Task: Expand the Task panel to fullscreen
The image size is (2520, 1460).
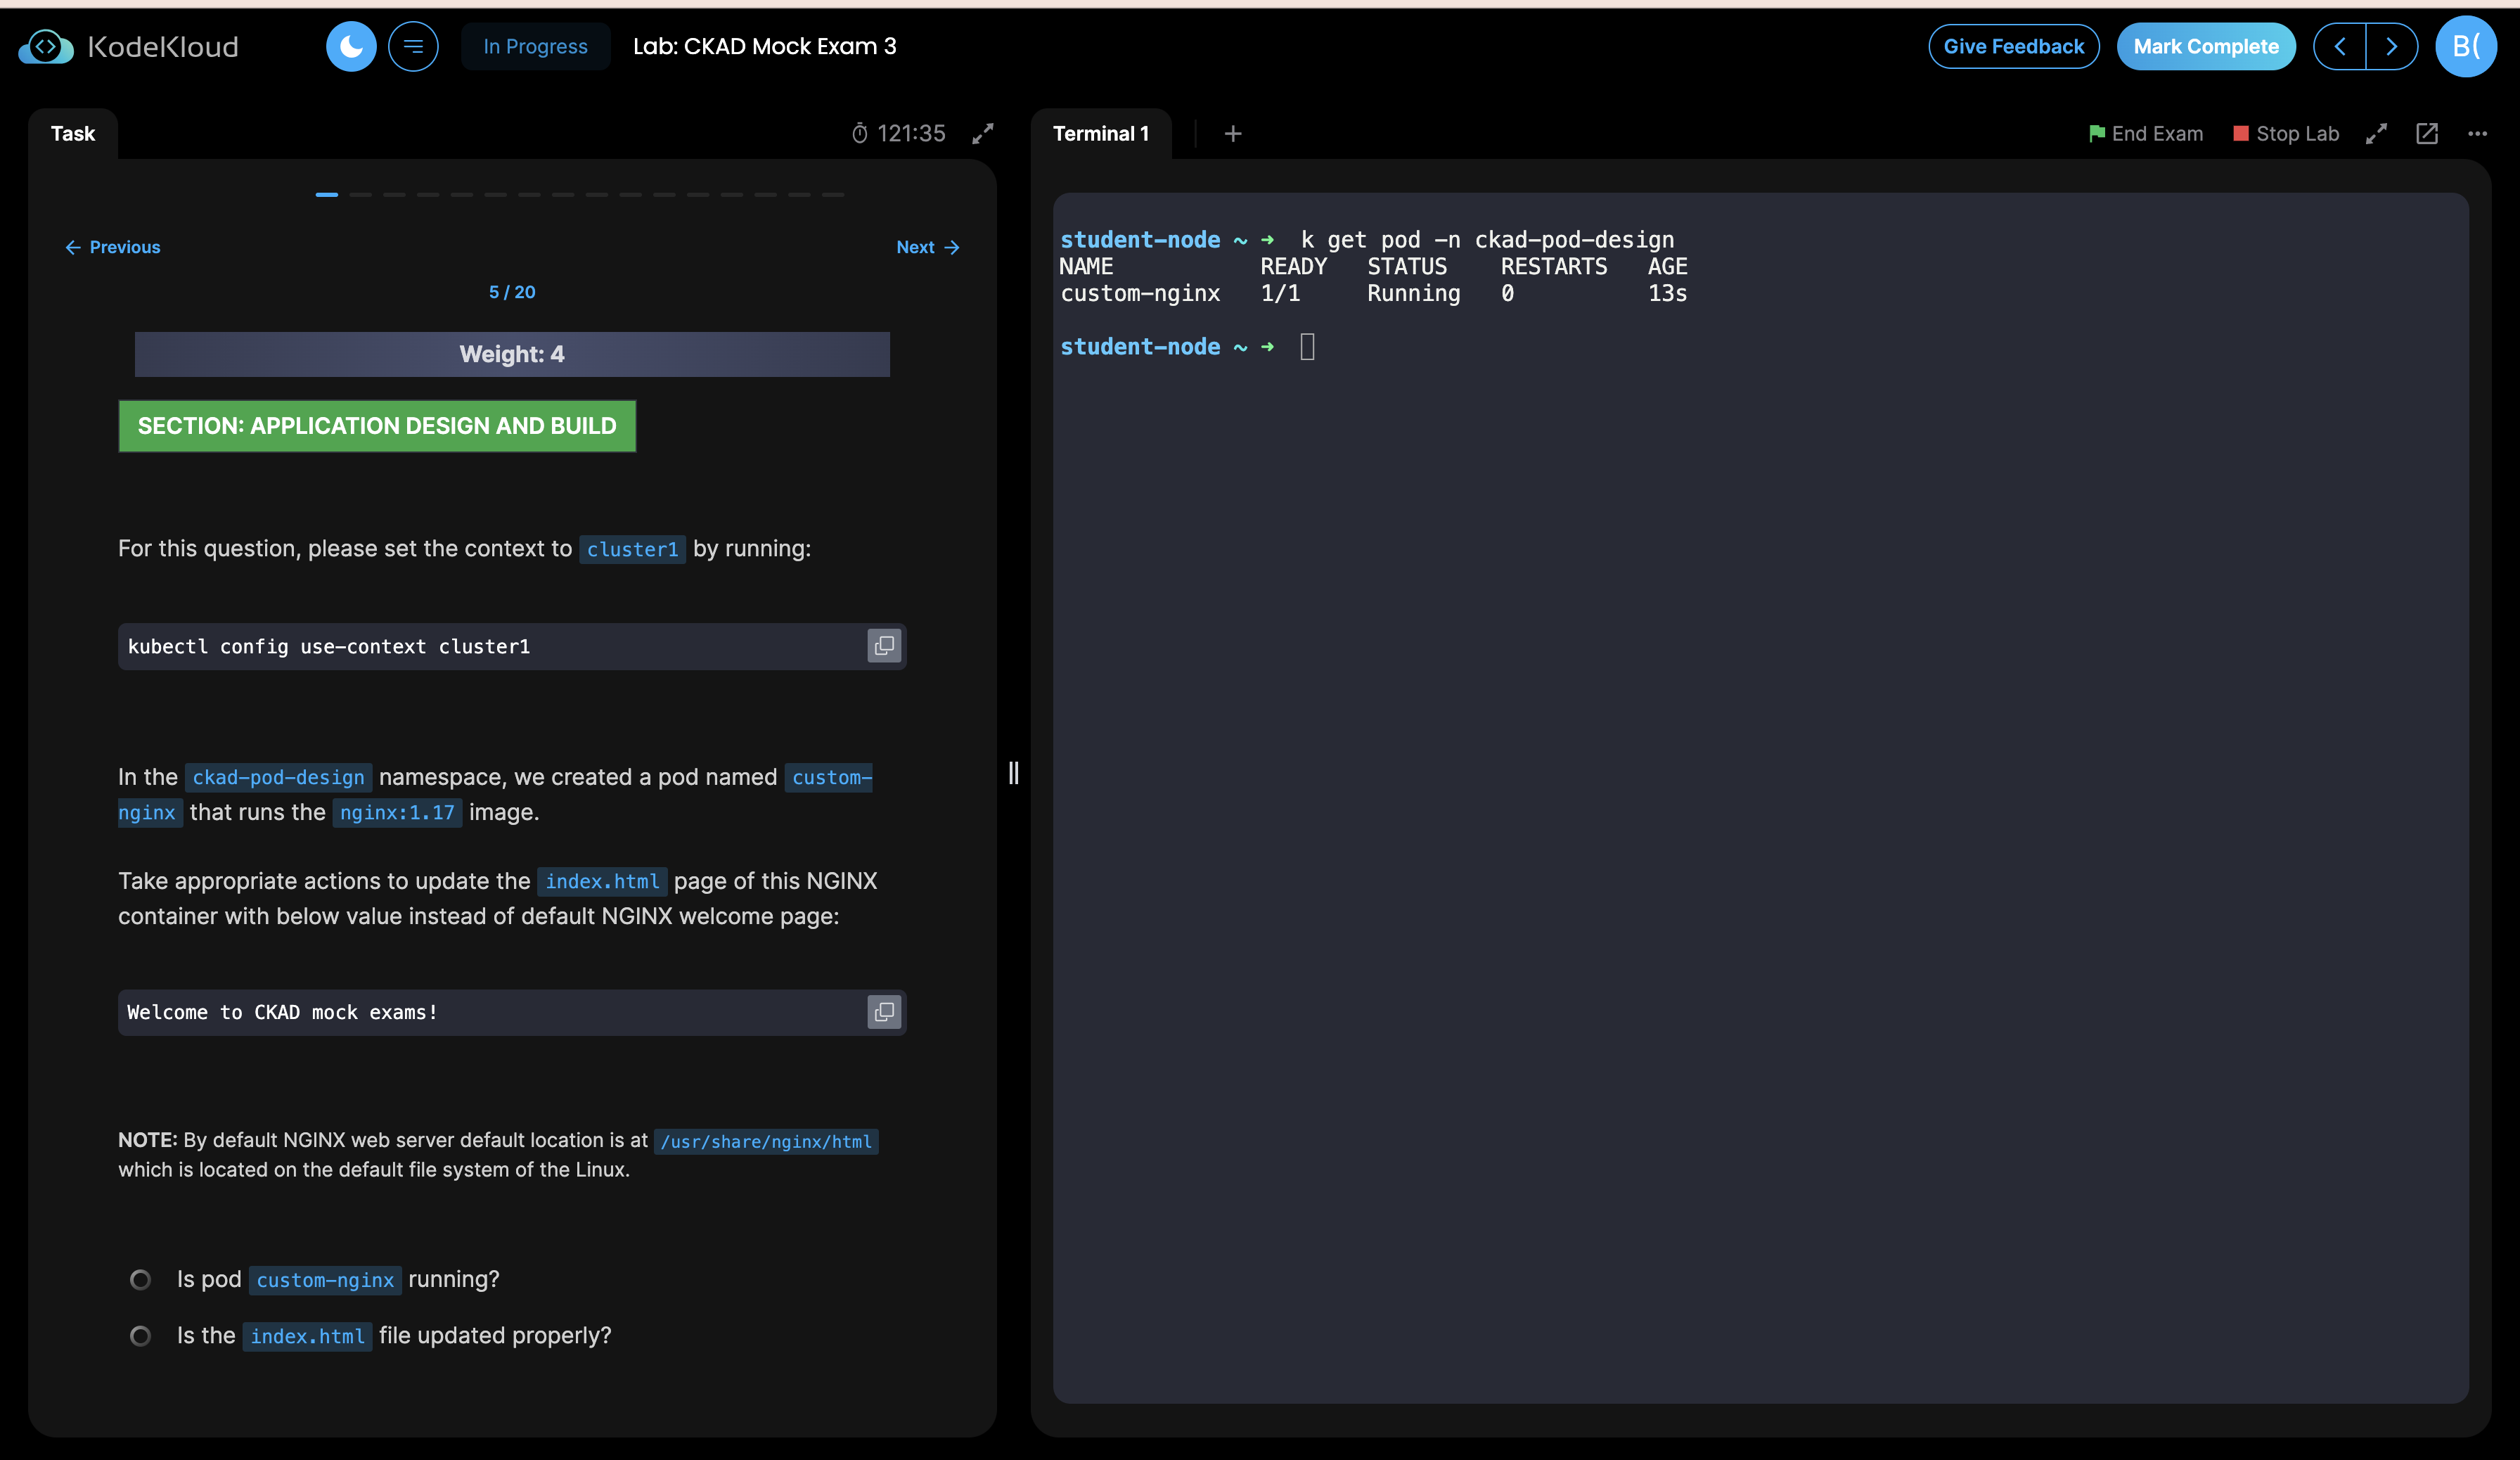Action: point(983,133)
